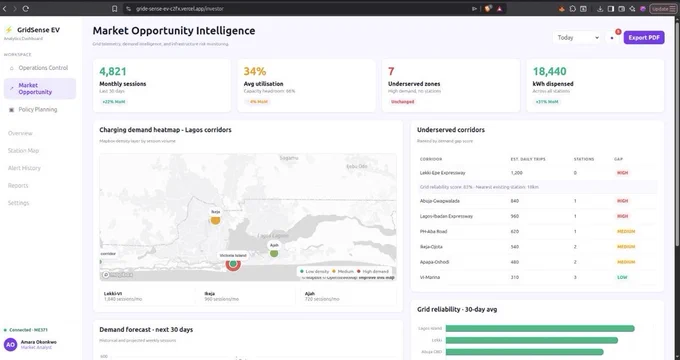Click the 34% Avg utilisation card

[306, 85]
